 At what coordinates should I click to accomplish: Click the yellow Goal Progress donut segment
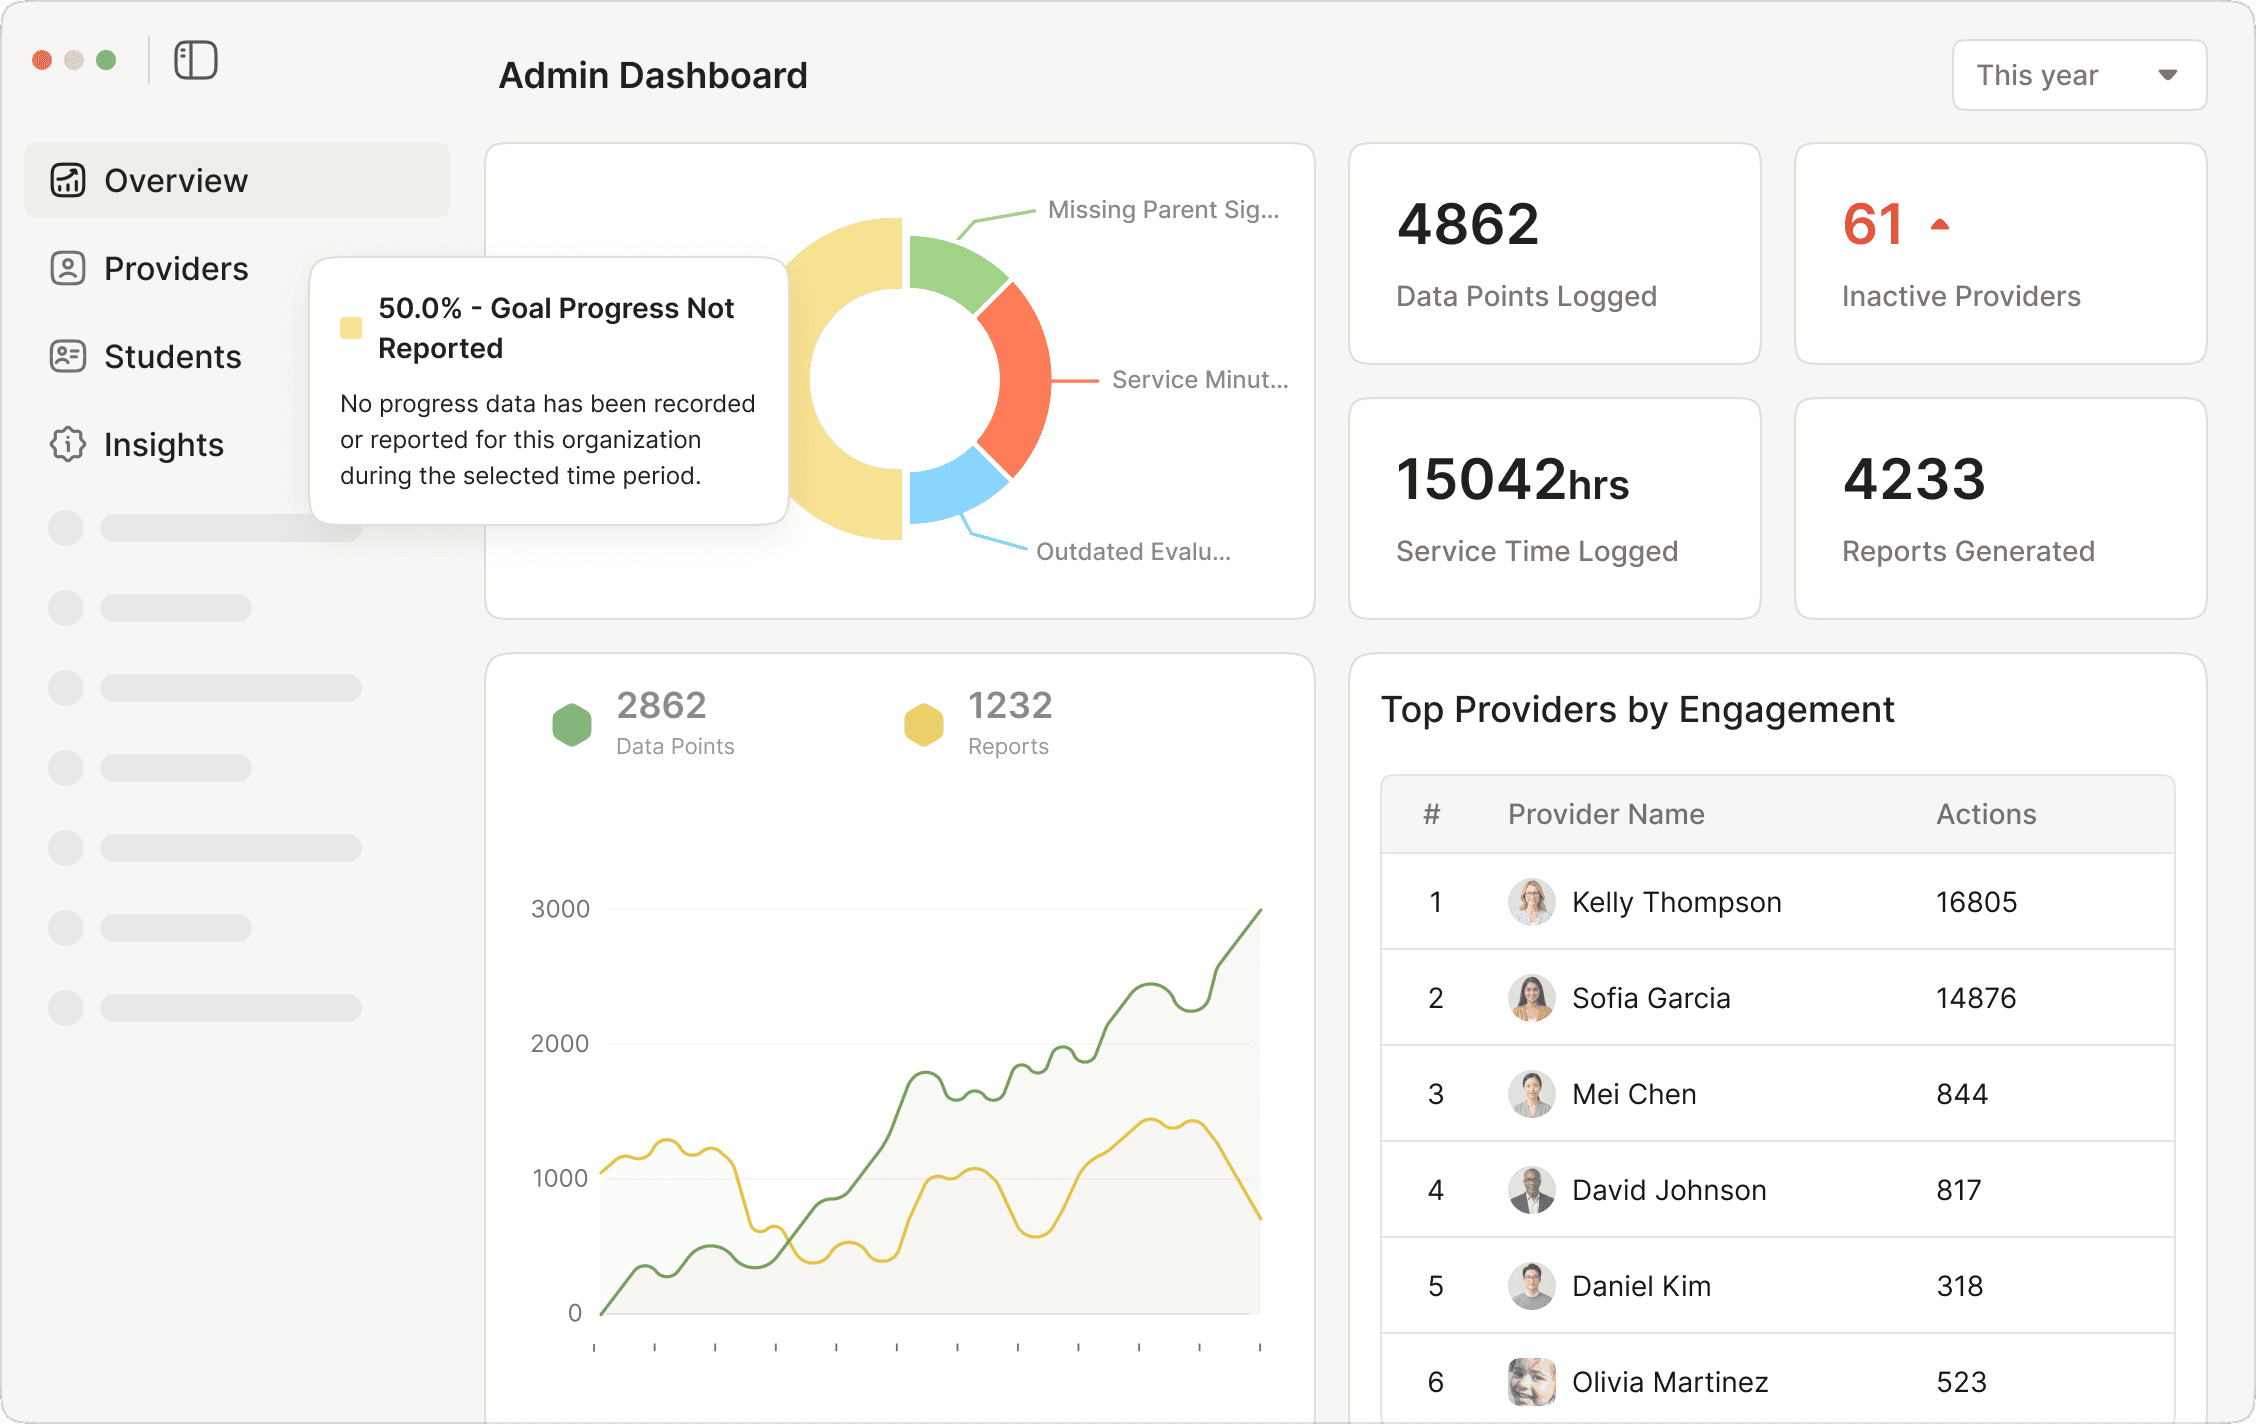(848, 500)
